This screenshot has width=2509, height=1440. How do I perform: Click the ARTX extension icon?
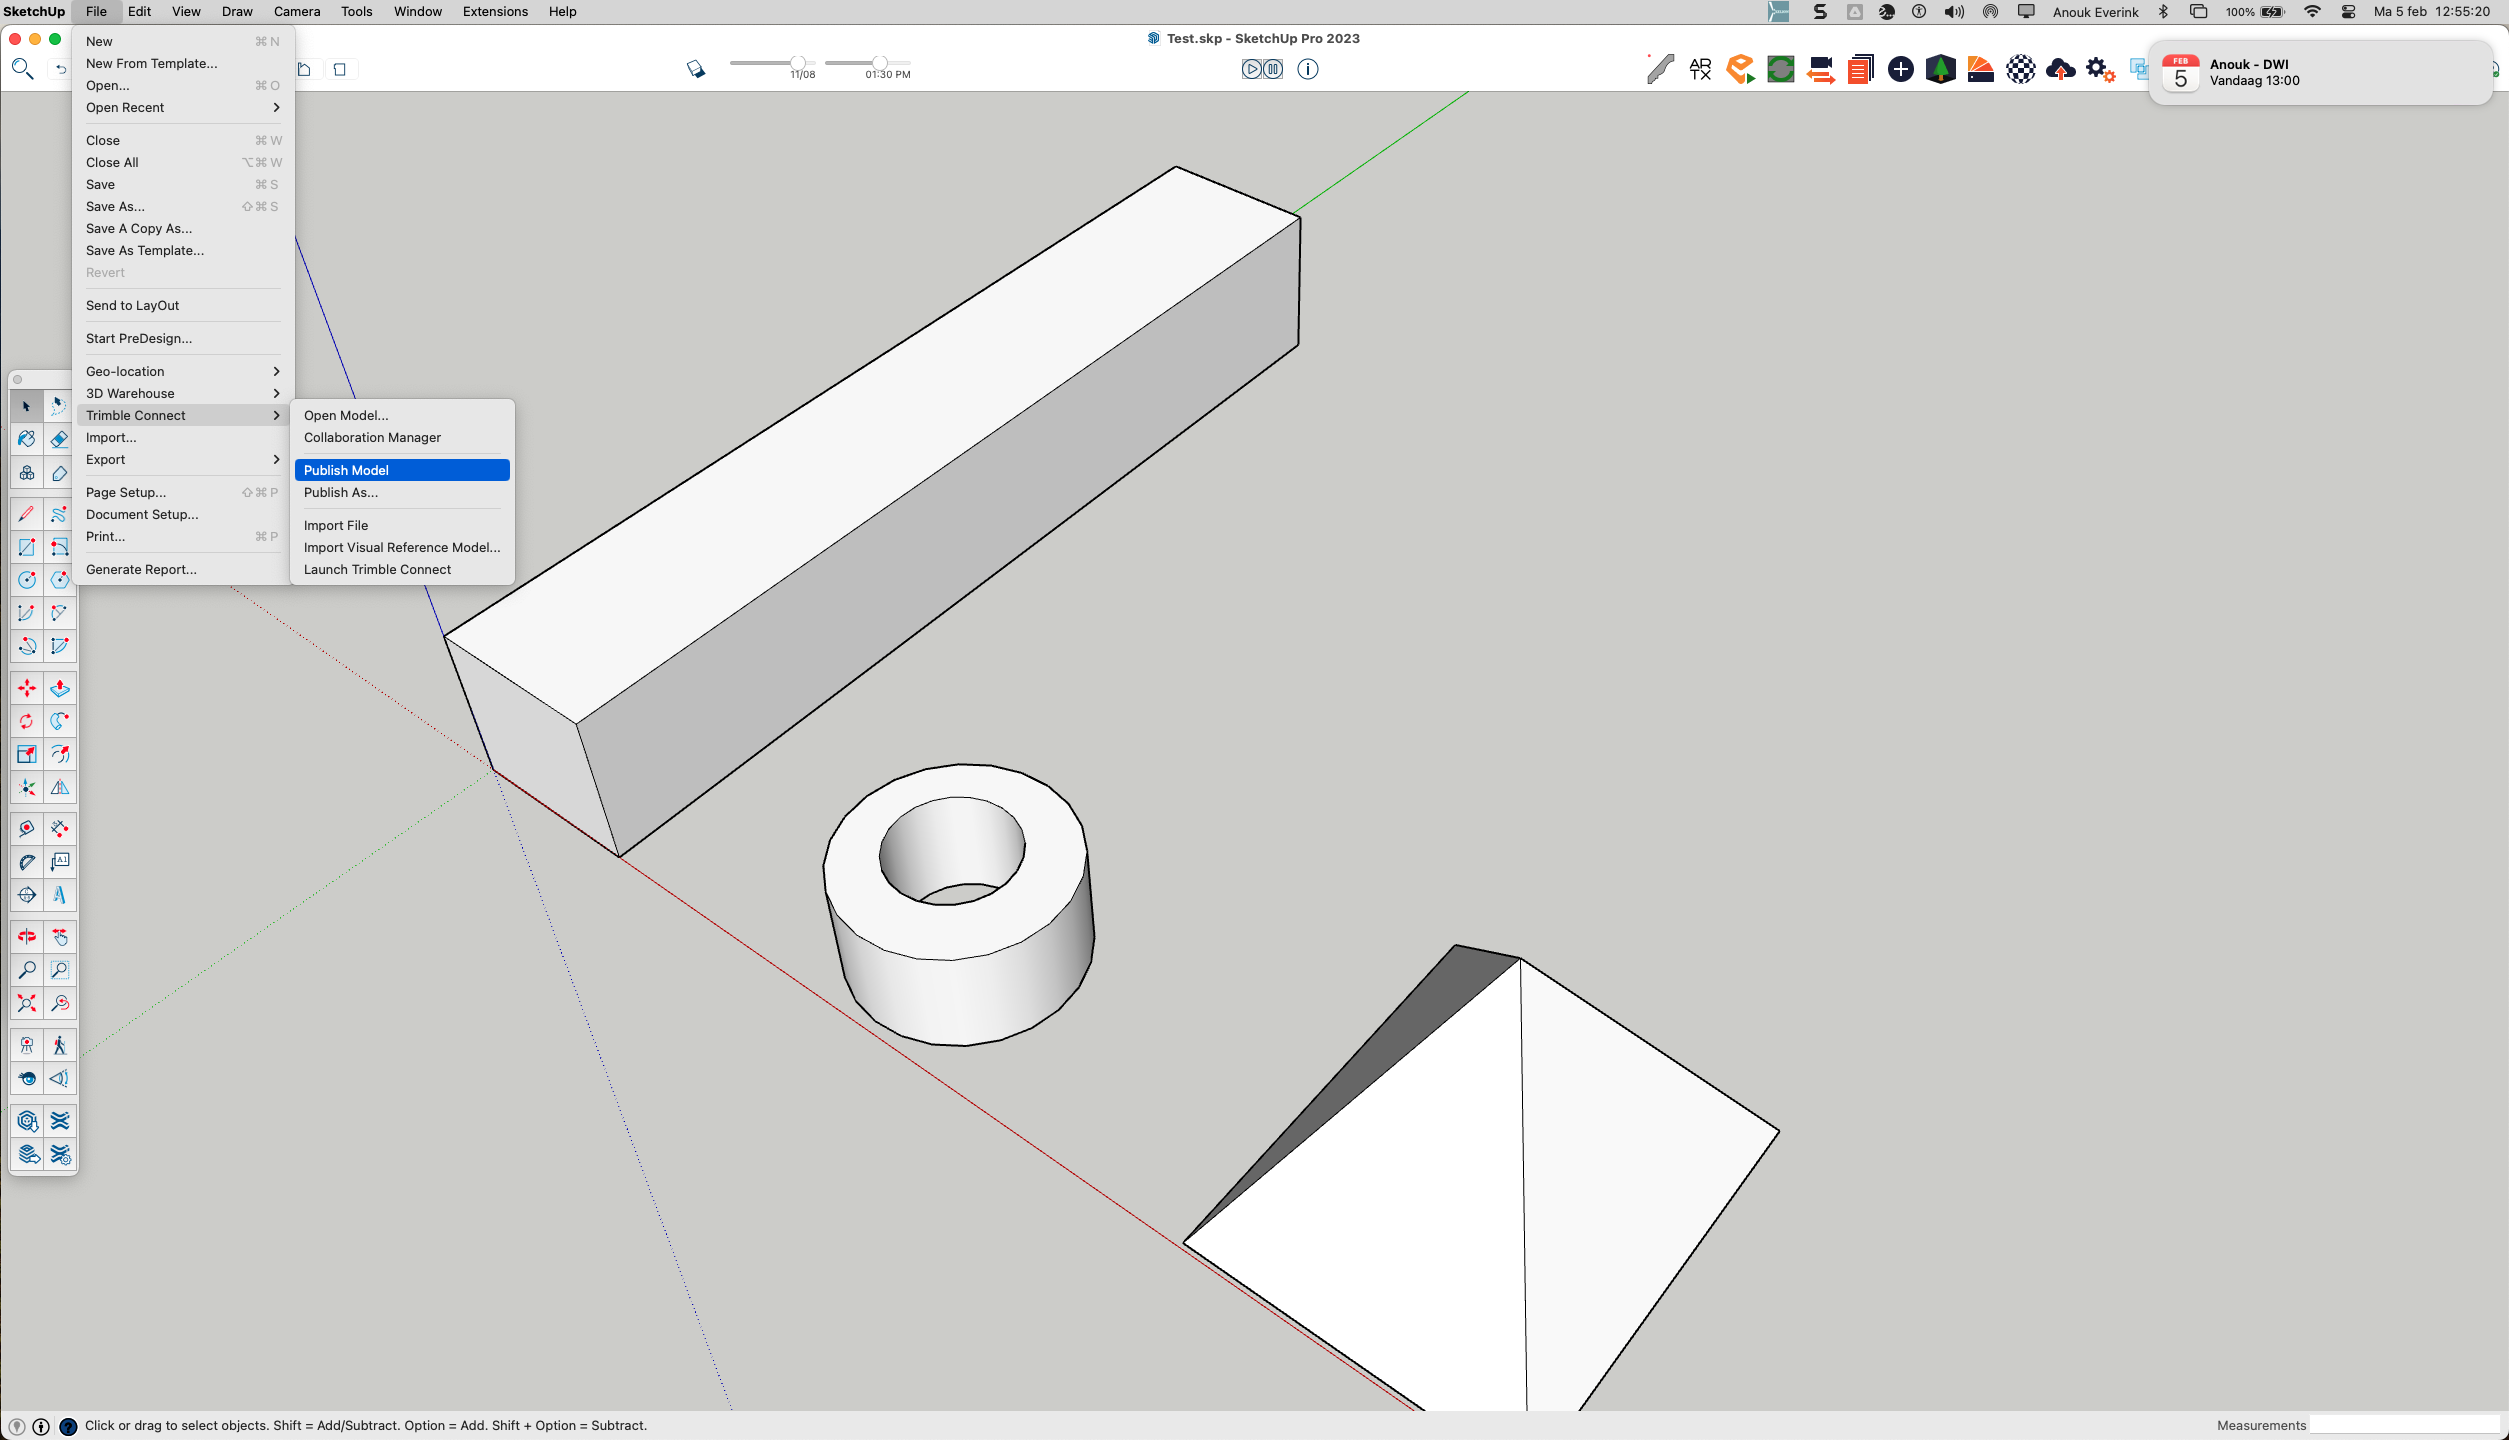click(x=1700, y=69)
